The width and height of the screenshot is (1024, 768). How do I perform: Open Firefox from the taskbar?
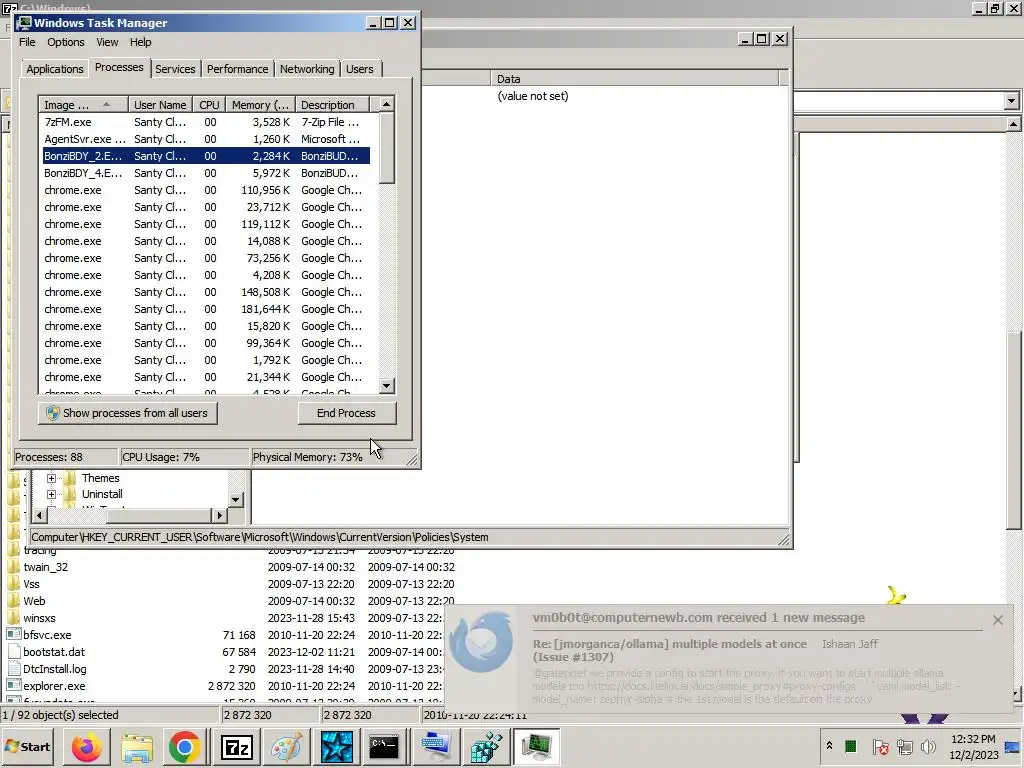[x=87, y=747]
